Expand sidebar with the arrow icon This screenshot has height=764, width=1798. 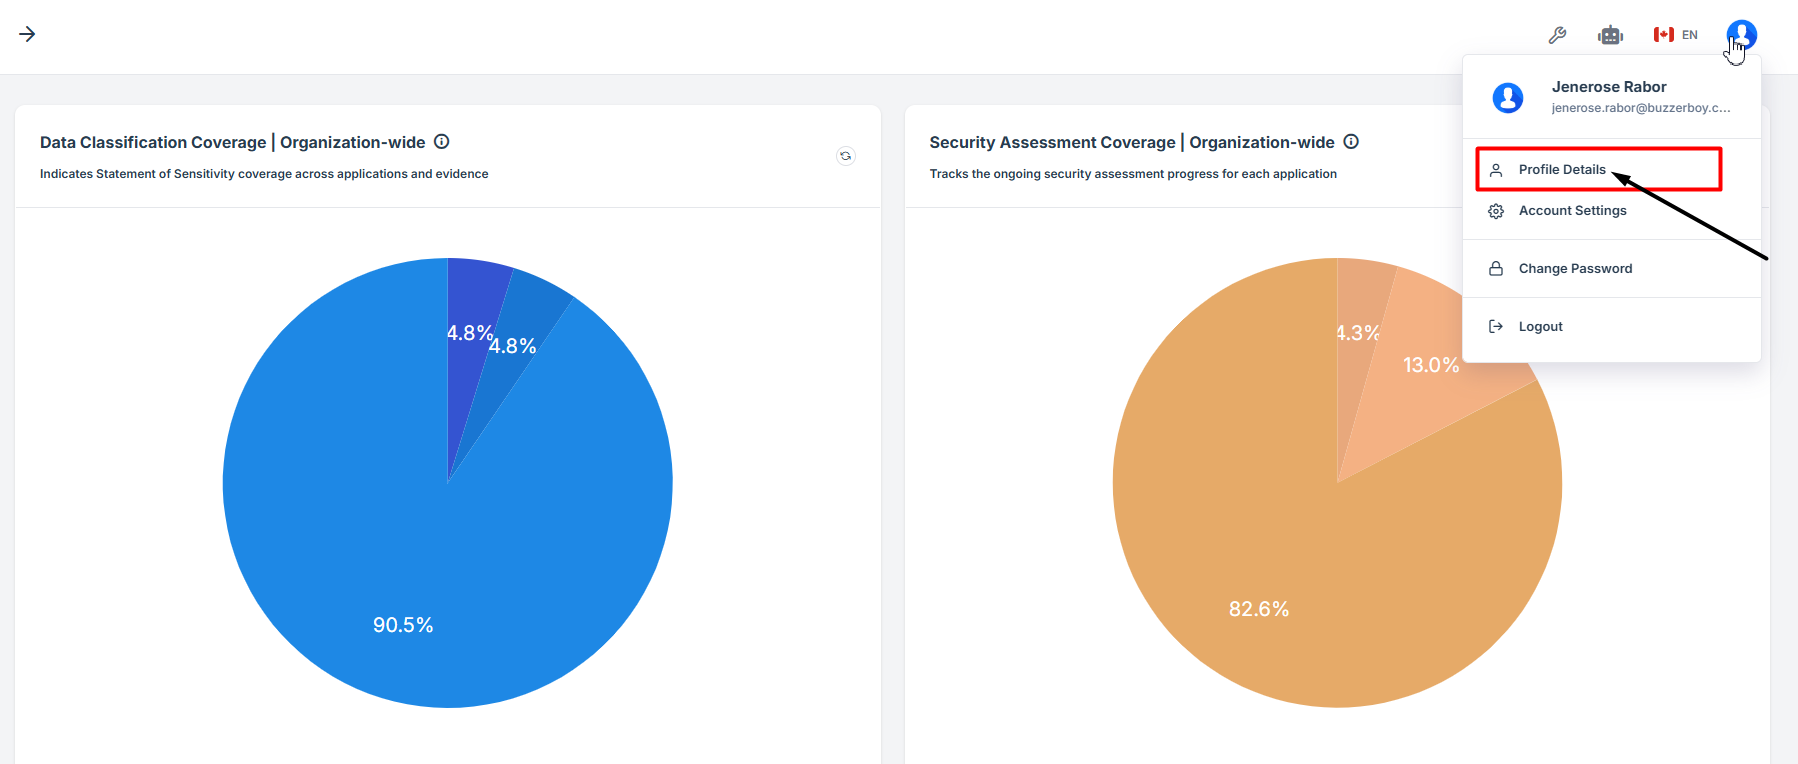tap(27, 34)
